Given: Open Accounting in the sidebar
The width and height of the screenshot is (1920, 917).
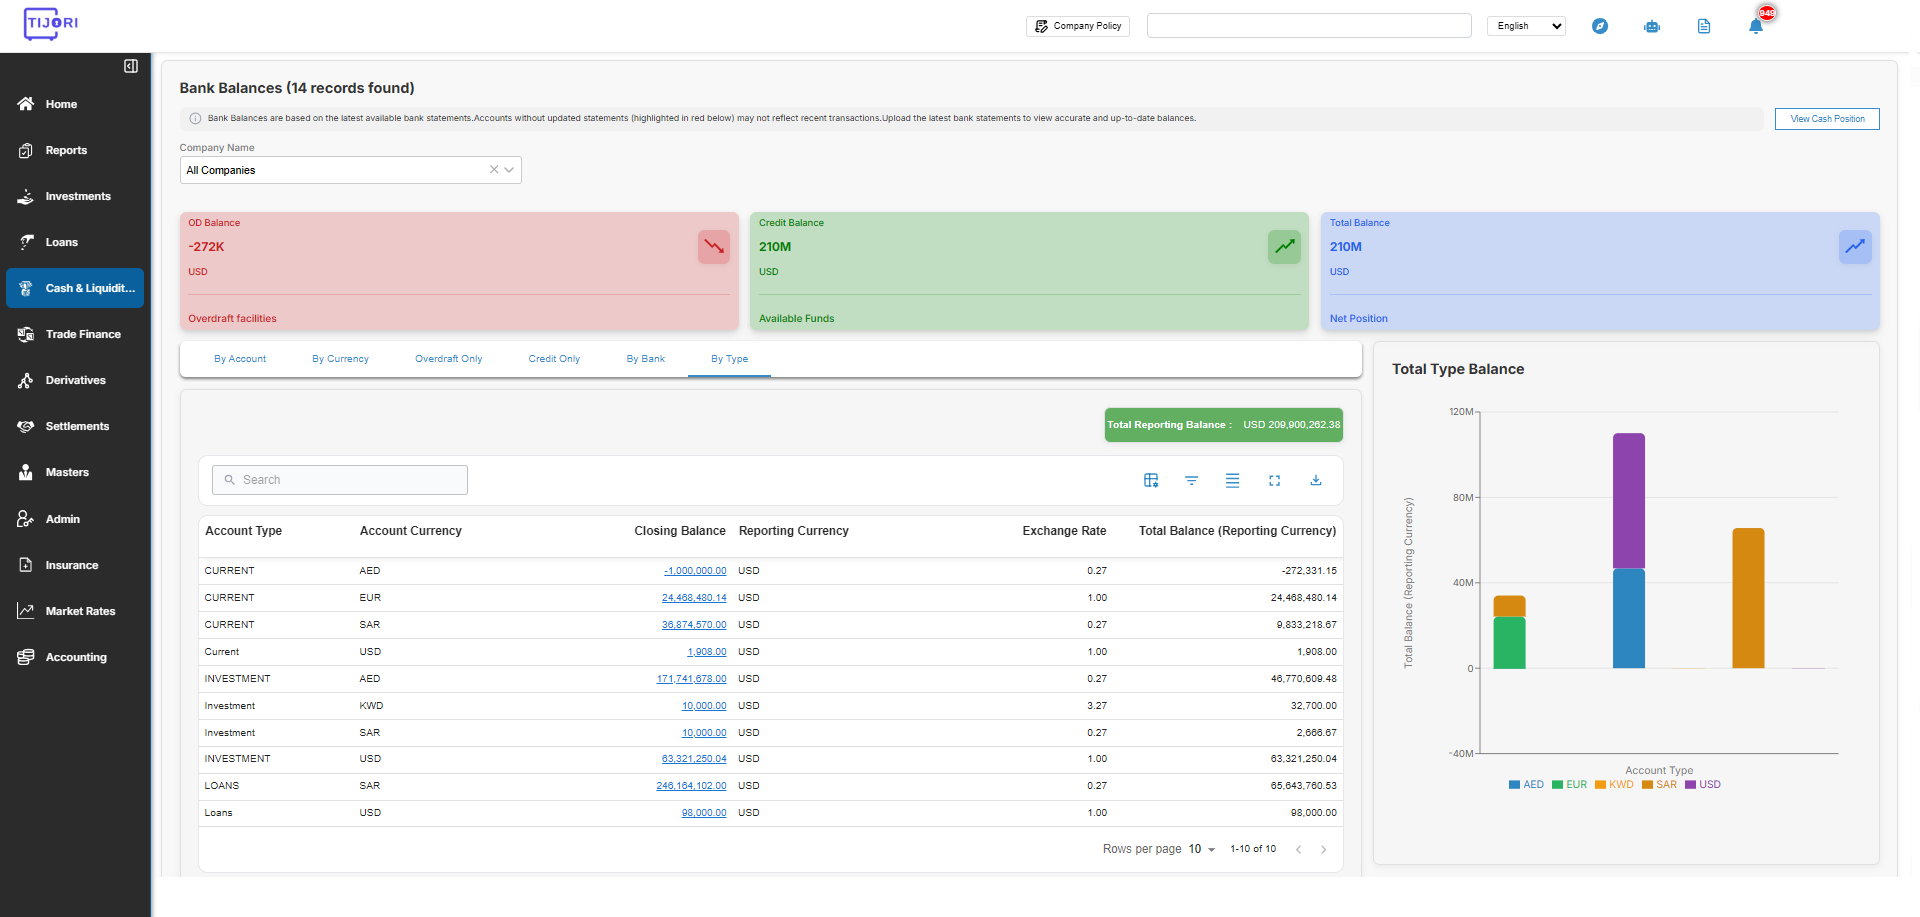Looking at the screenshot, I should [75, 657].
